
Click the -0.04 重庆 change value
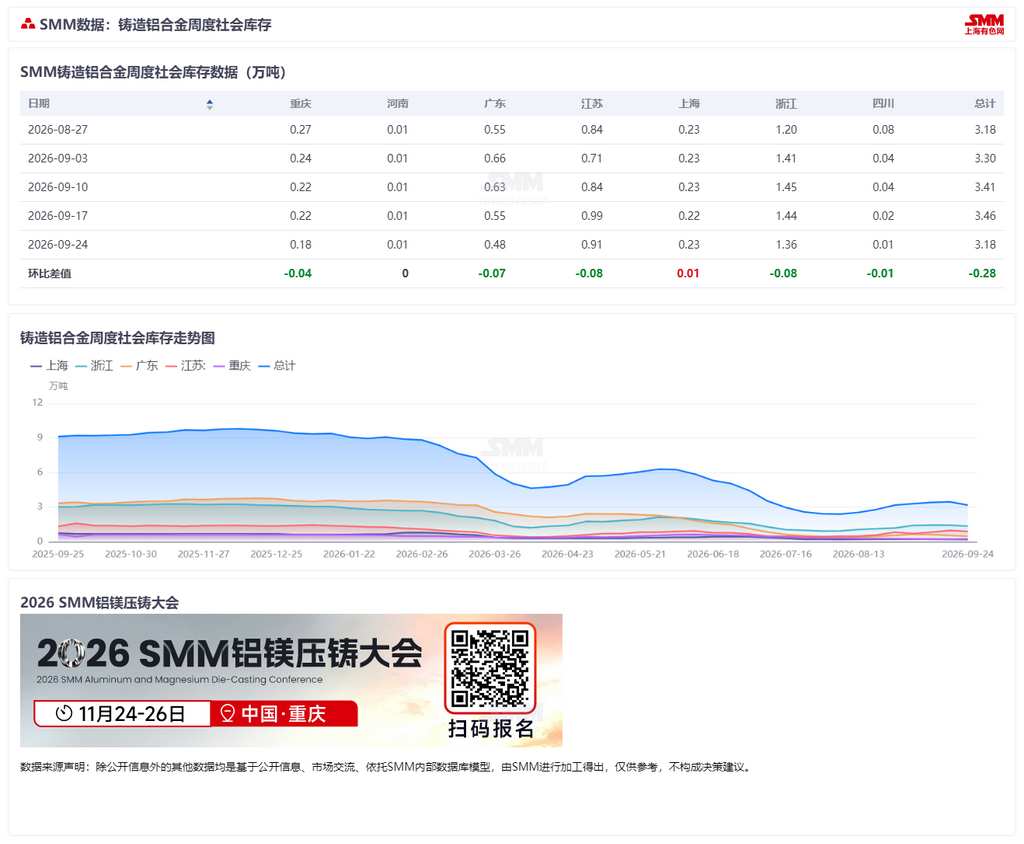click(x=298, y=274)
